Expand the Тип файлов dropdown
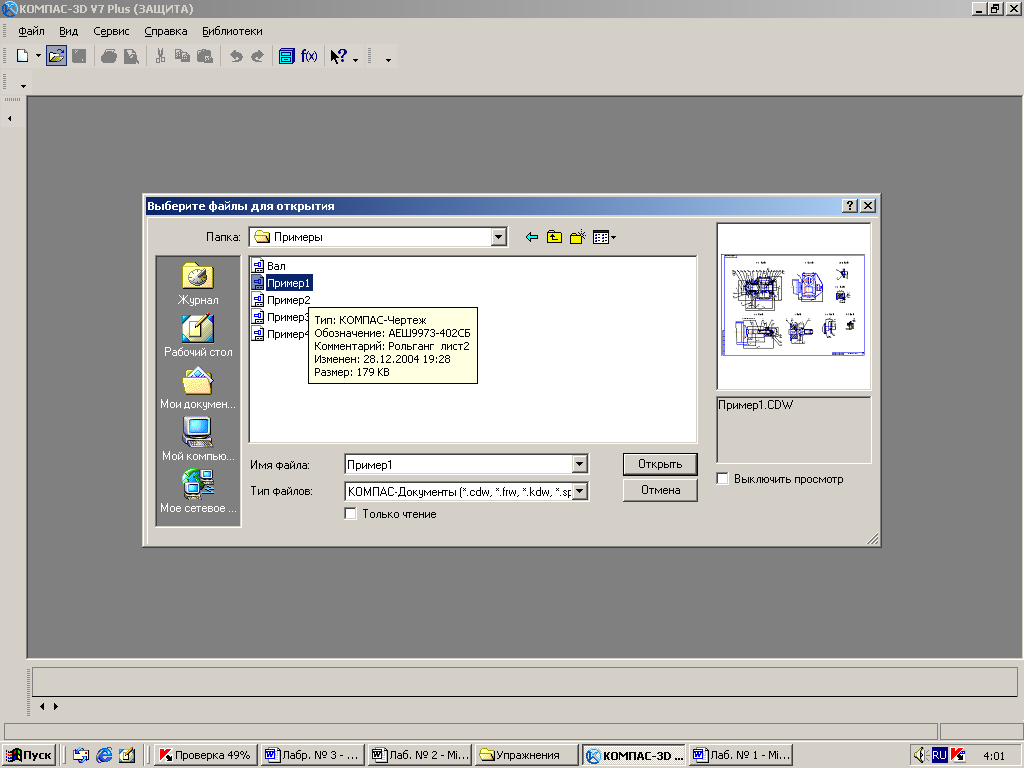The image size is (1024, 768). [580, 491]
